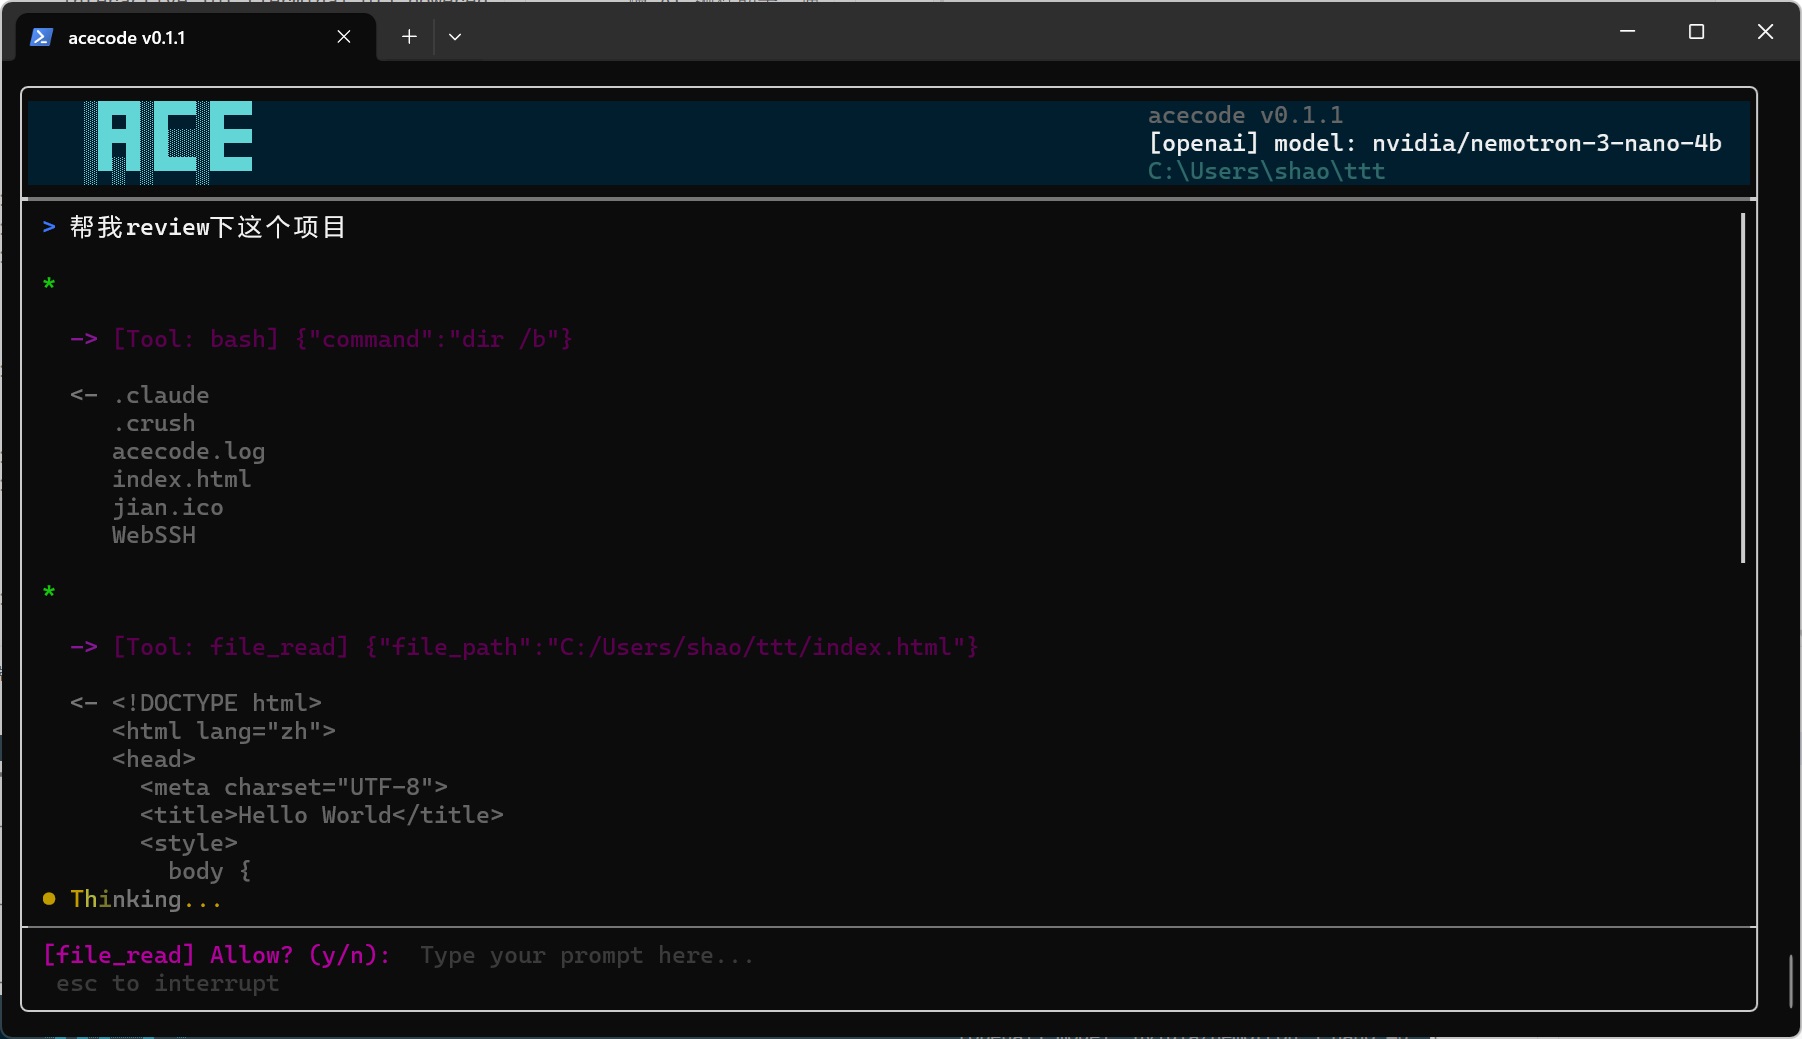Image resolution: width=1802 pixels, height=1039 pixels.
Task: Open the tab list dropdown chevron
Action: tap(455, 36)
